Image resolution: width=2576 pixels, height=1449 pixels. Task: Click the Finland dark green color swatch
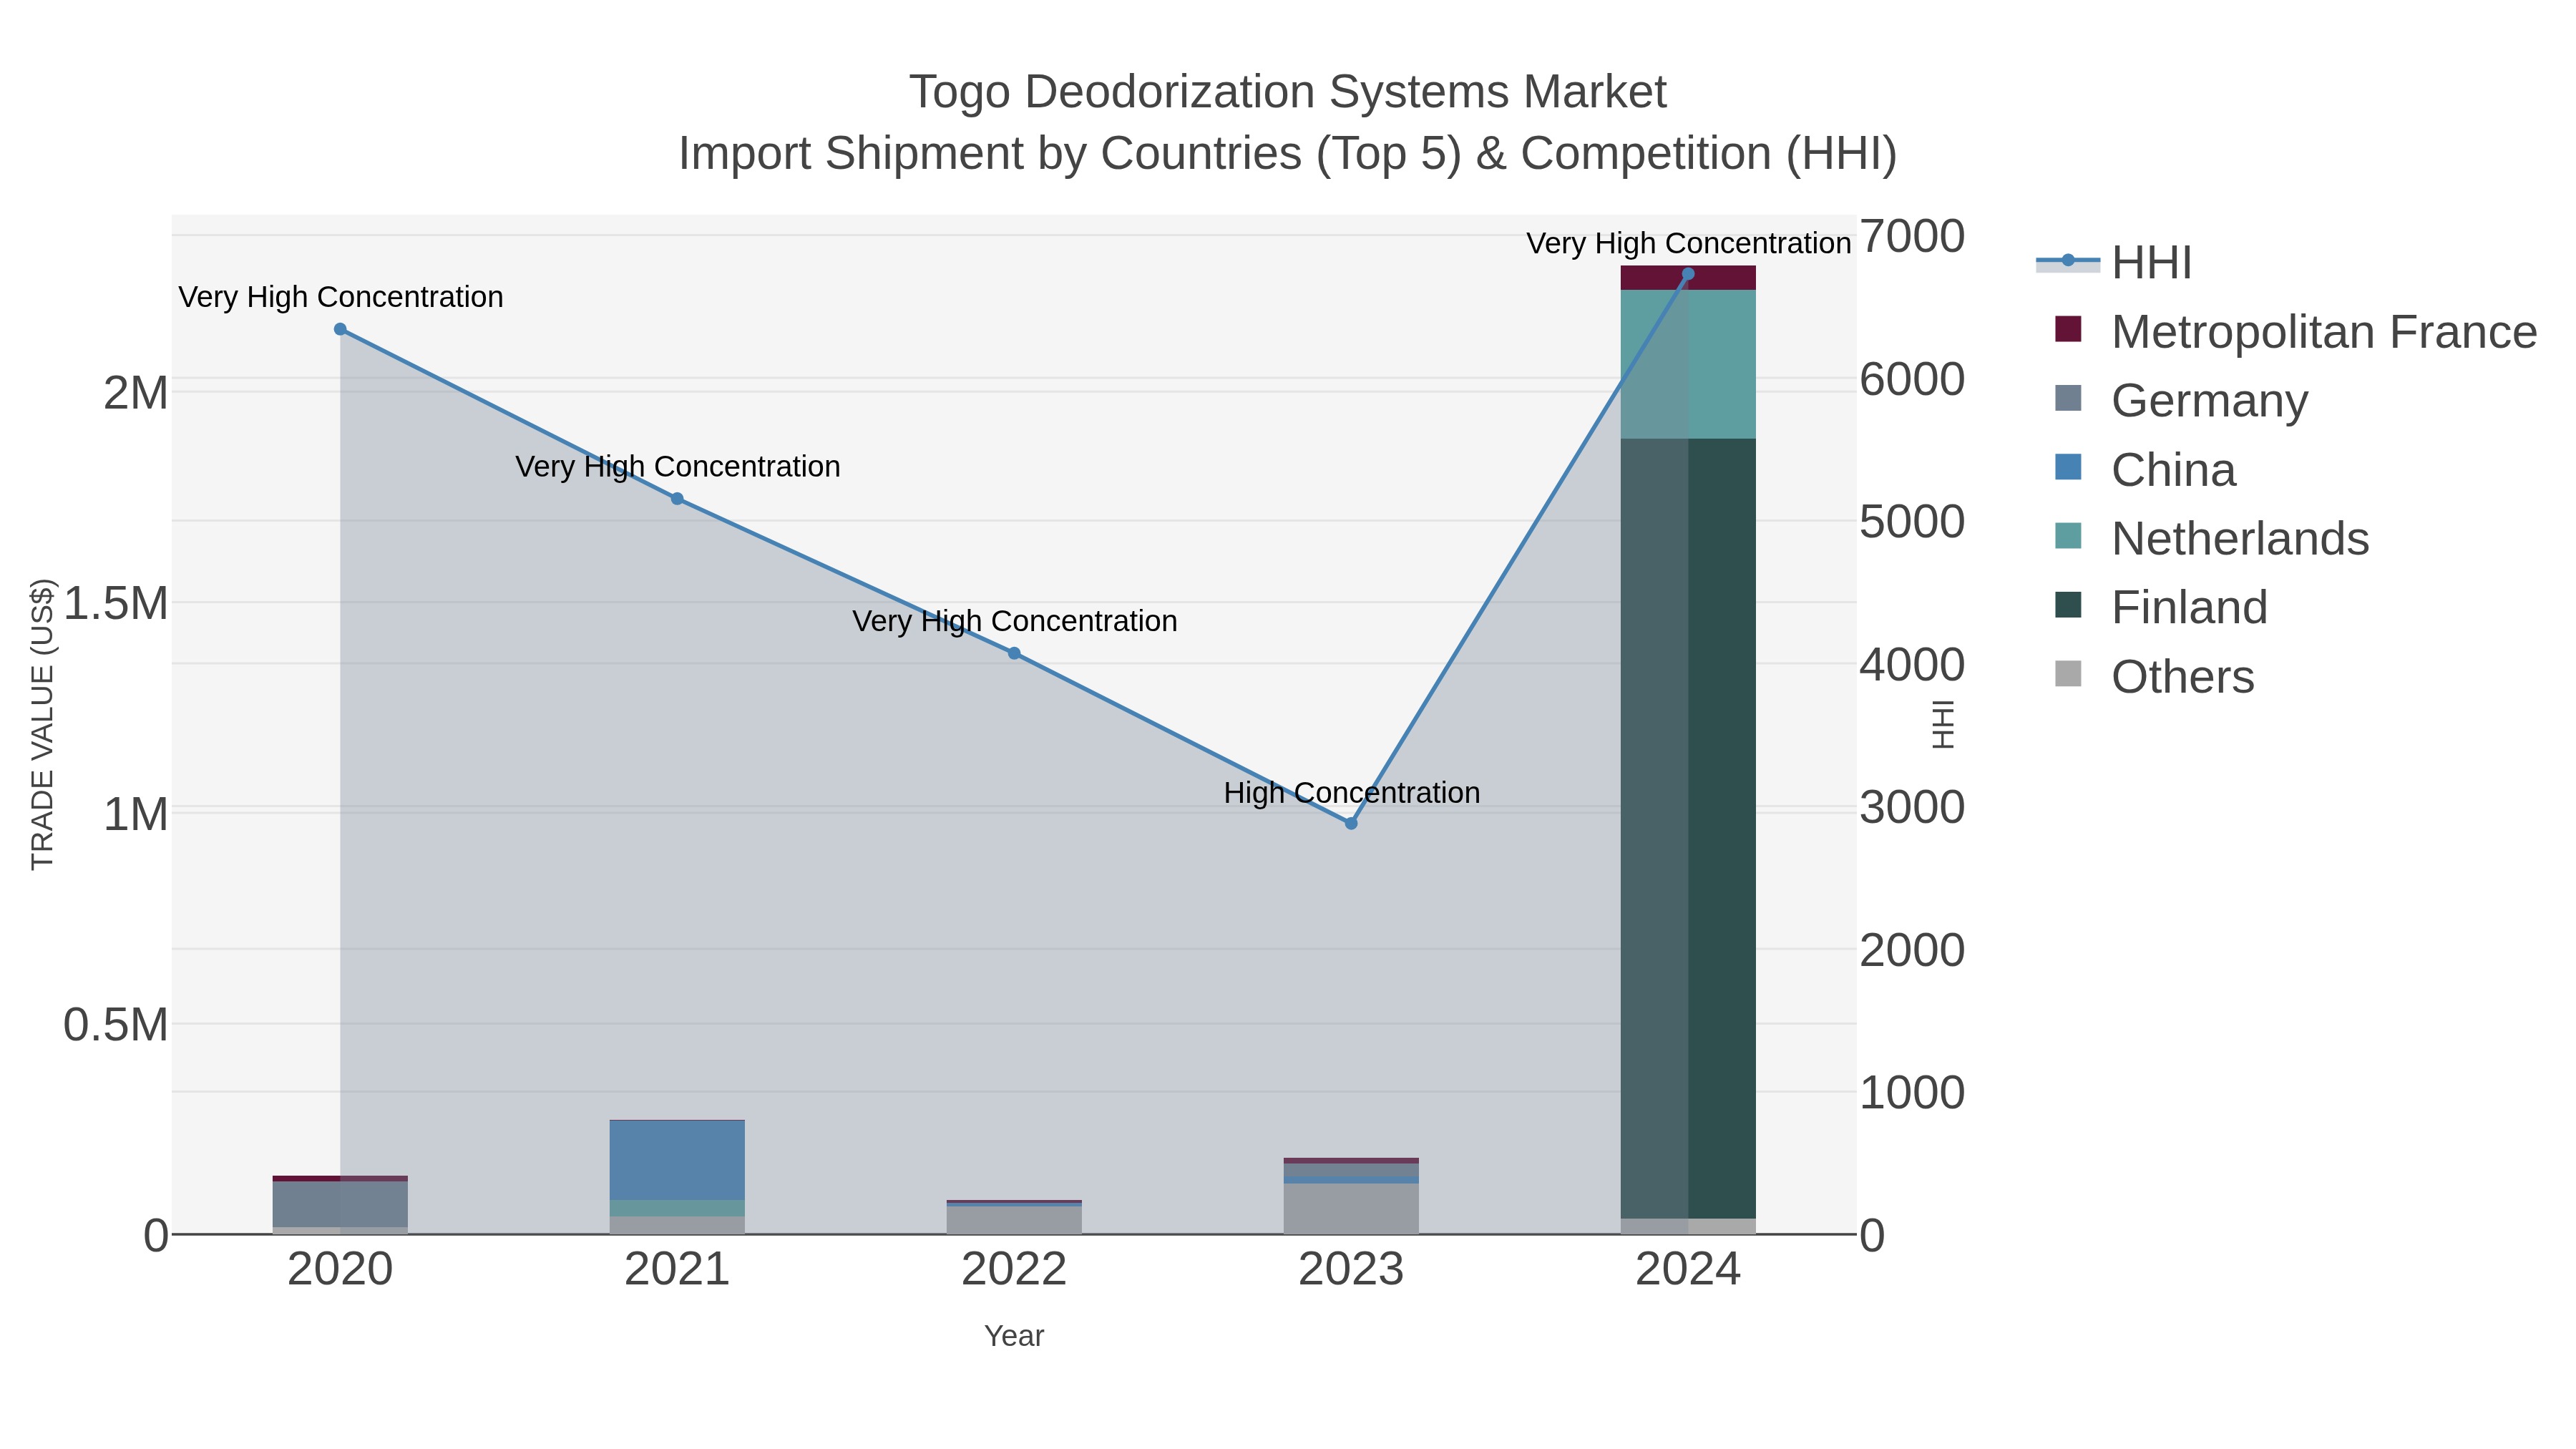[2068, 605]
